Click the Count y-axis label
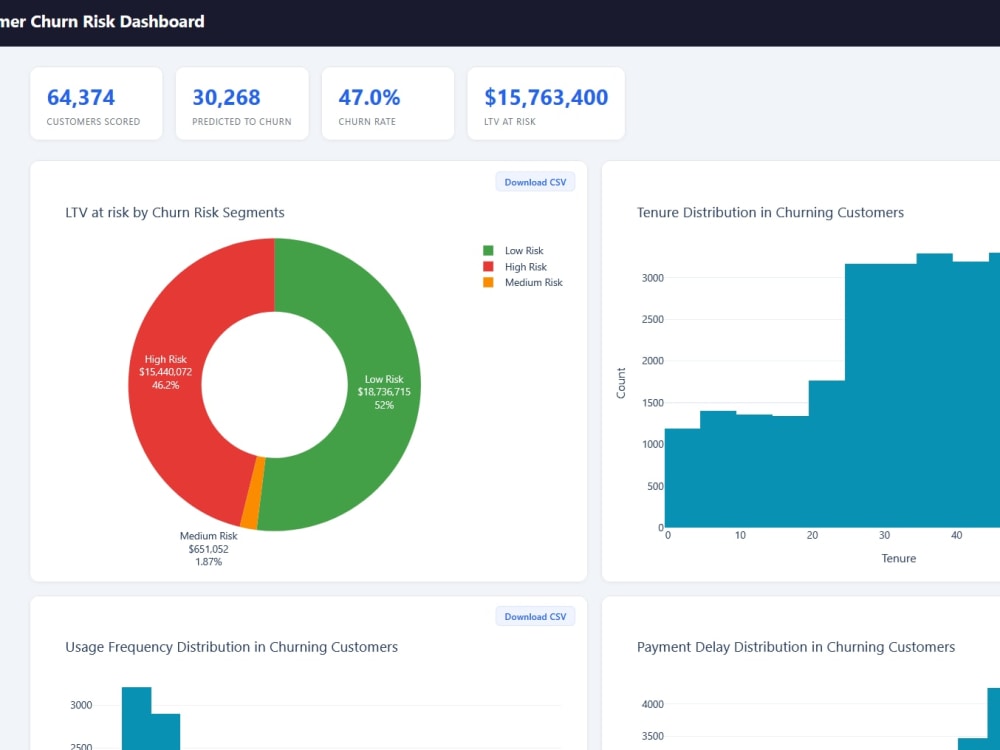The height and width of the screenshot is (750, 1000). pos(621,383)
